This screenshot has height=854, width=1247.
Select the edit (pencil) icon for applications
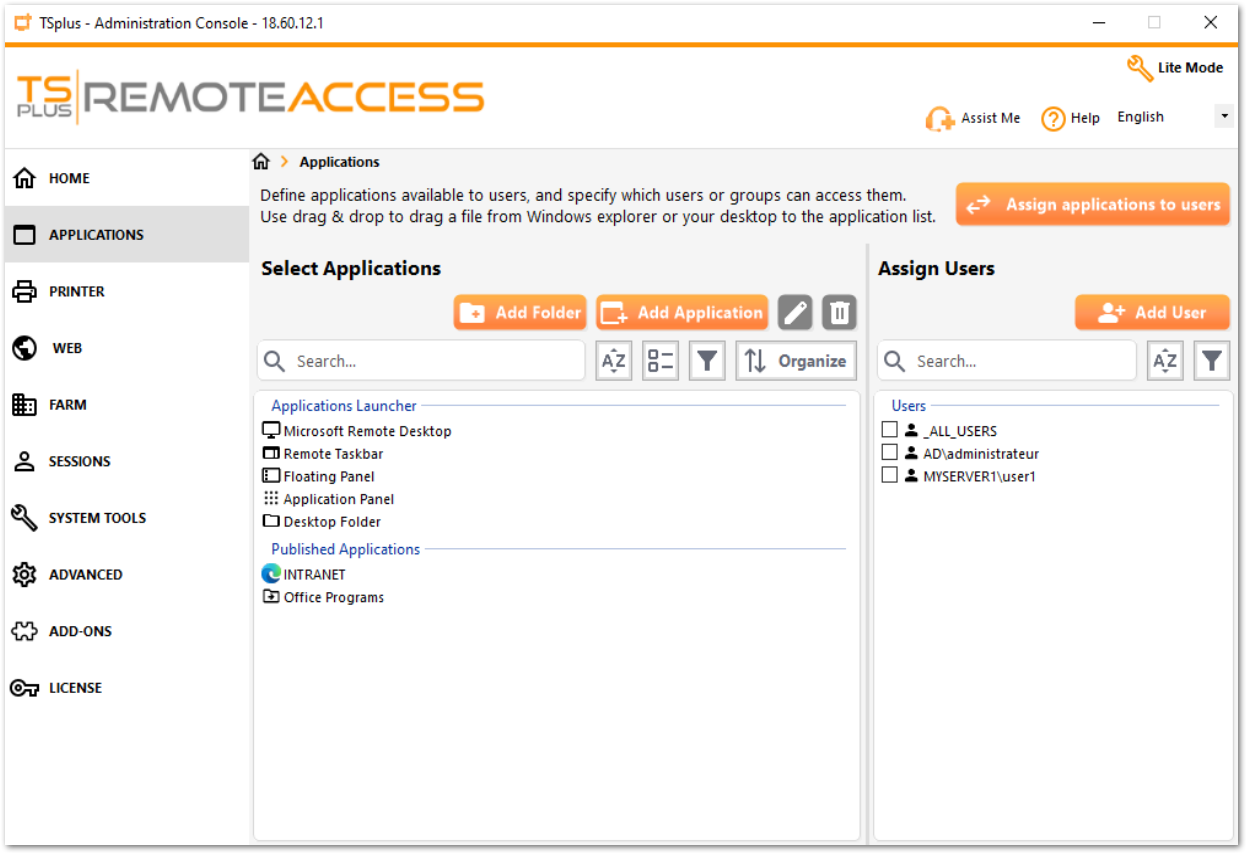[x=794, y=312]
